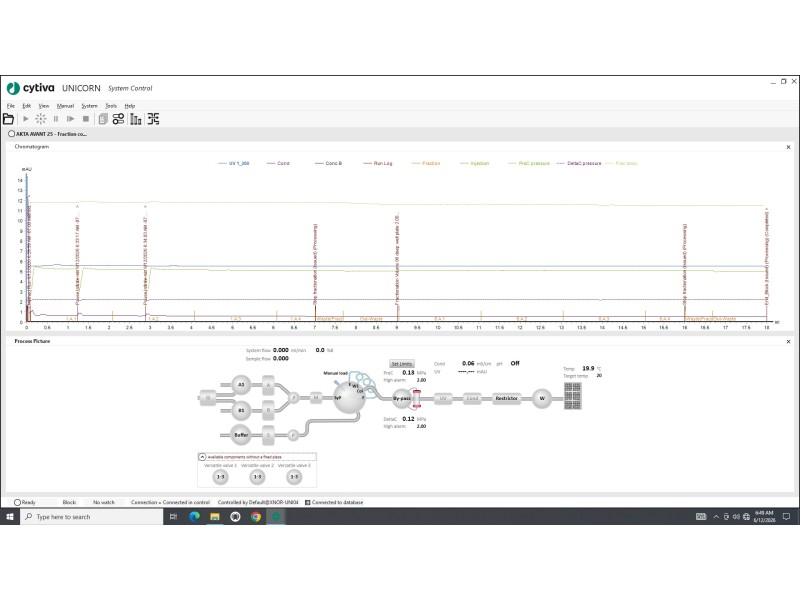
Task: Open the Documentation pages icon
Action: pos(103,119)
